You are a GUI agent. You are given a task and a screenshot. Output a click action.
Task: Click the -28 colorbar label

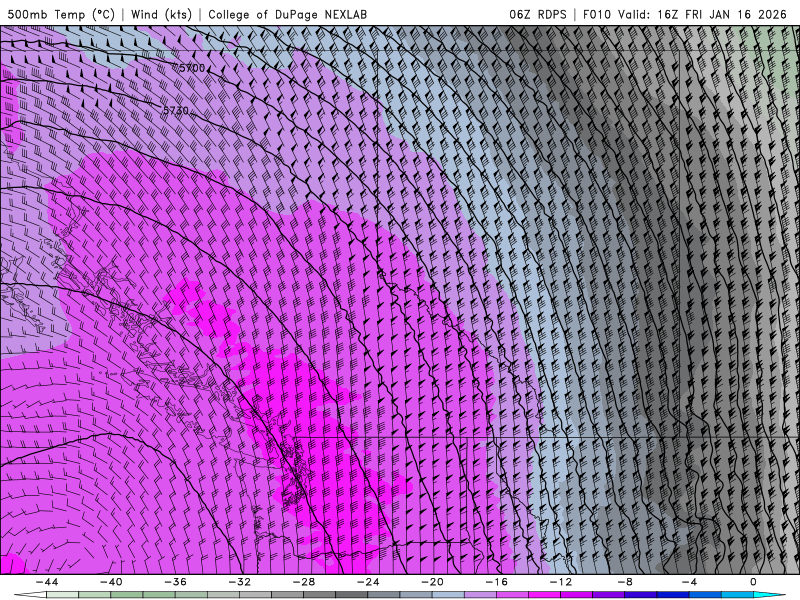pos(304,582)
